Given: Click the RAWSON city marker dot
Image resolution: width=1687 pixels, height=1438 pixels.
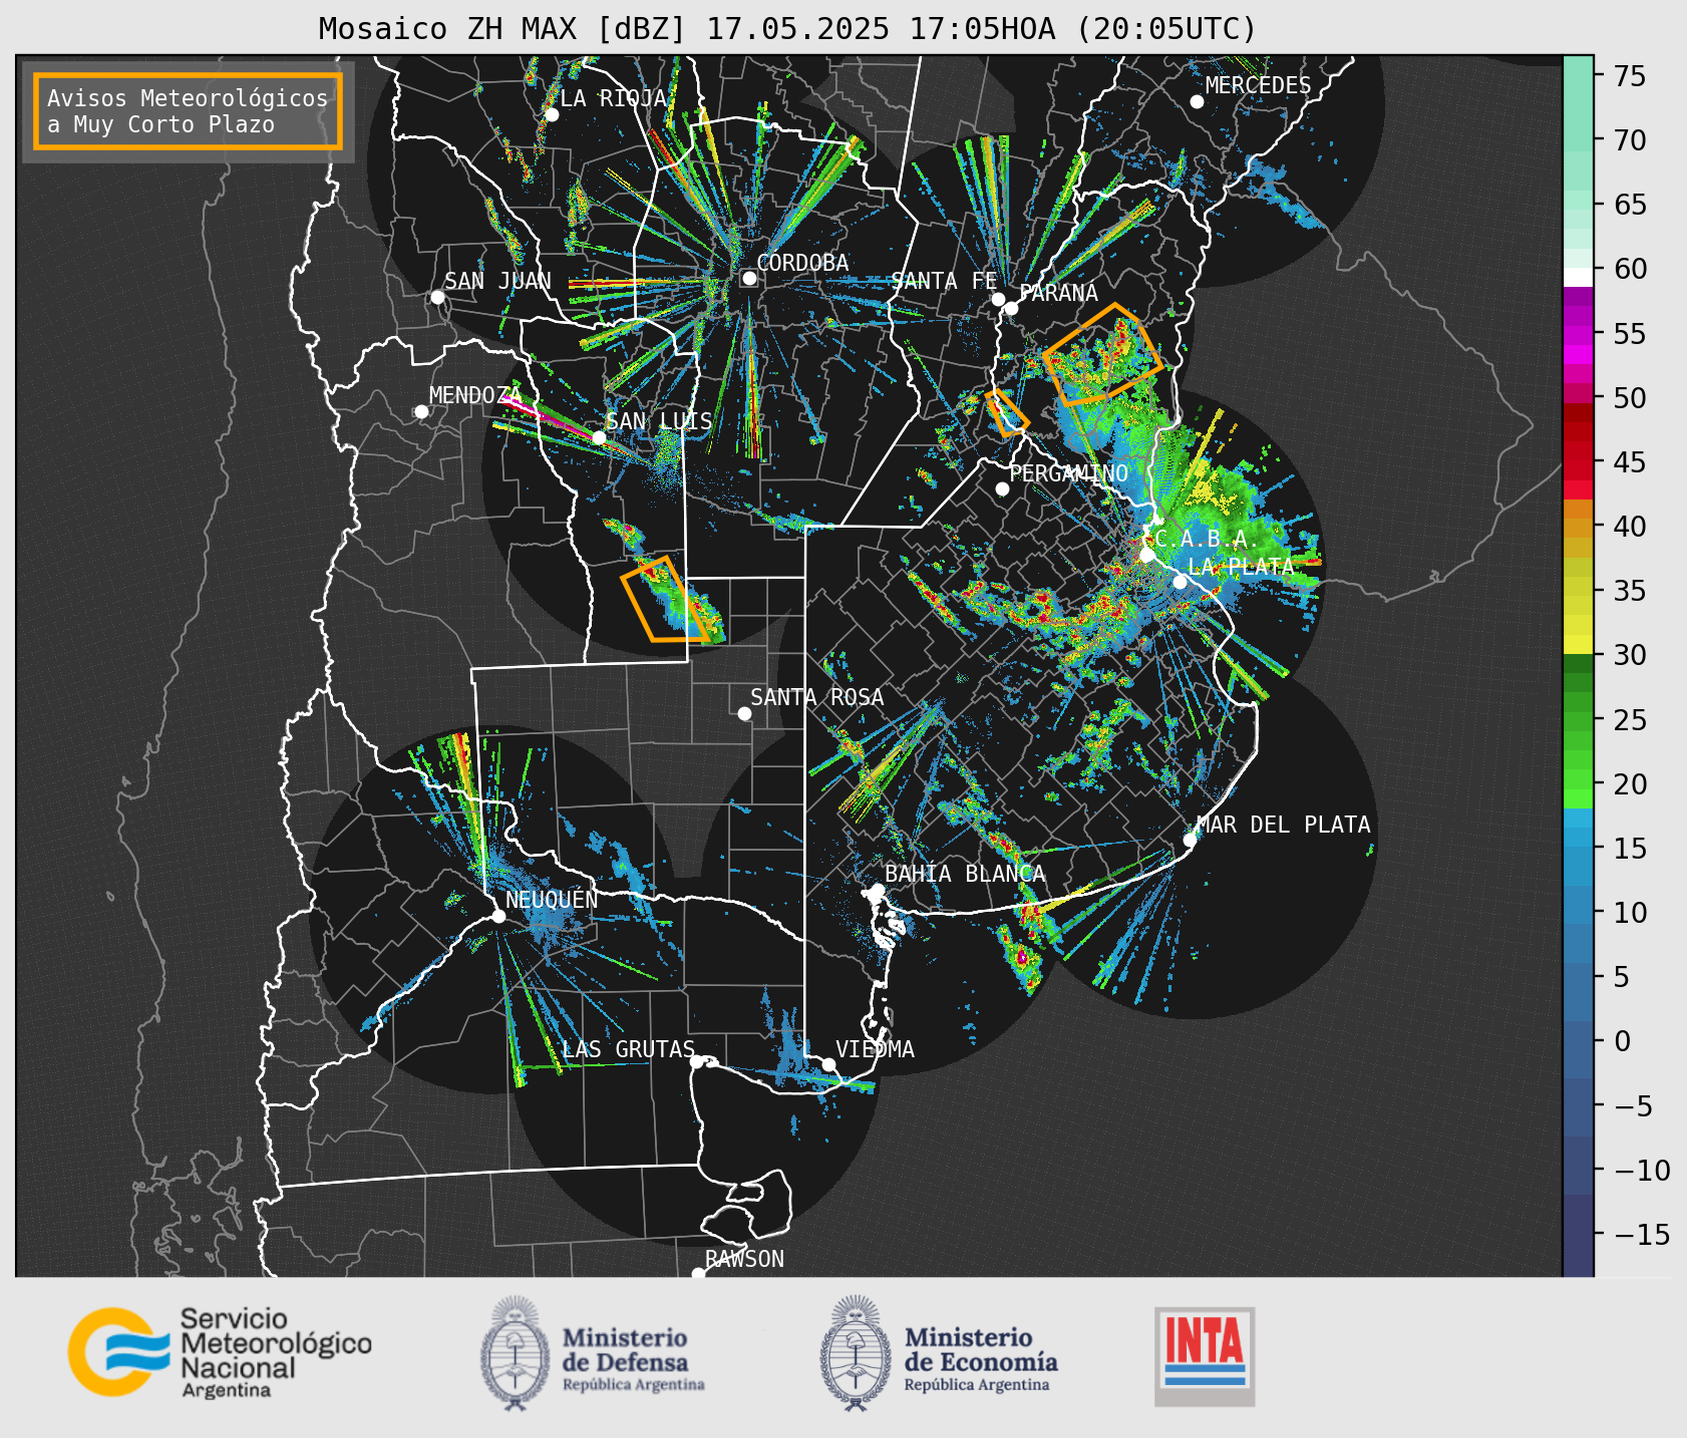Looking at the screenshot, I should pos(698,1274).
